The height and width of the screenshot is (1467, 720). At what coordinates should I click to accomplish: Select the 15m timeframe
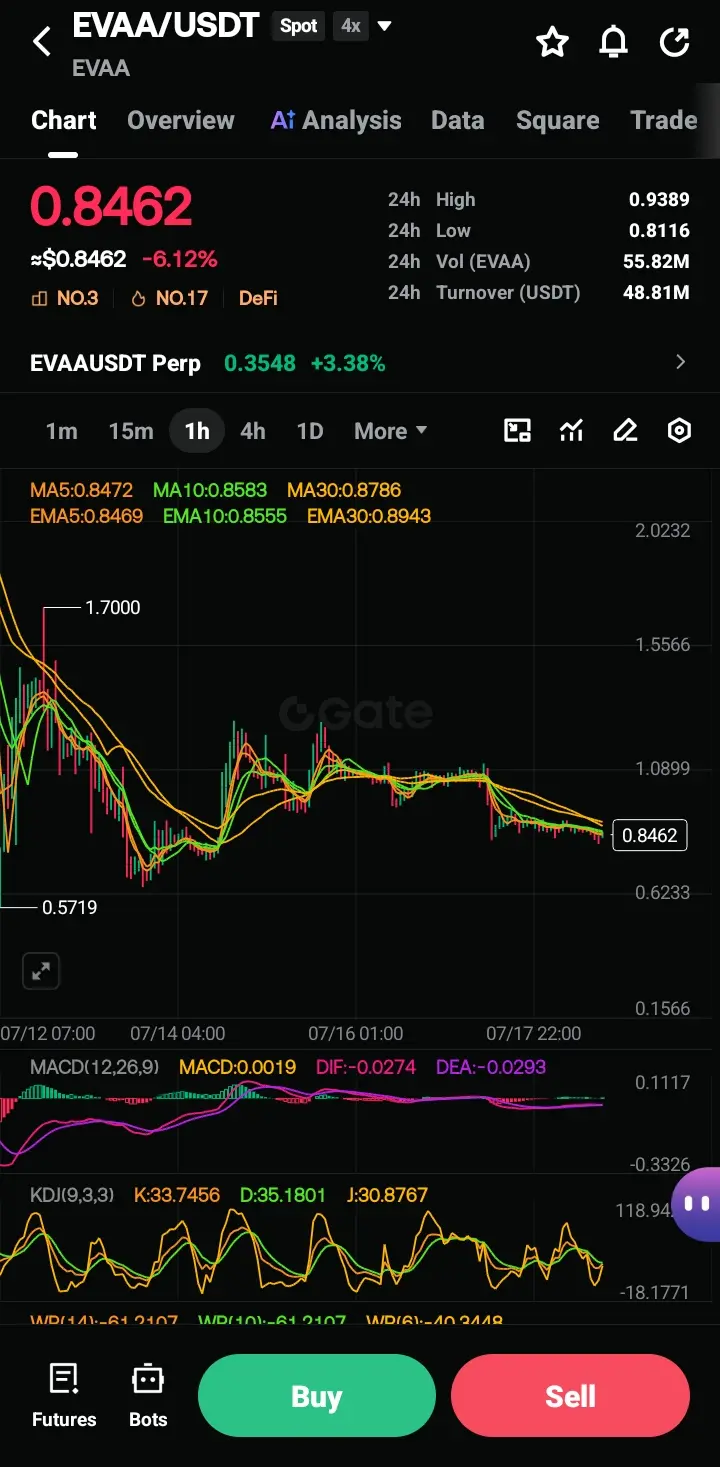click(131, 431)
